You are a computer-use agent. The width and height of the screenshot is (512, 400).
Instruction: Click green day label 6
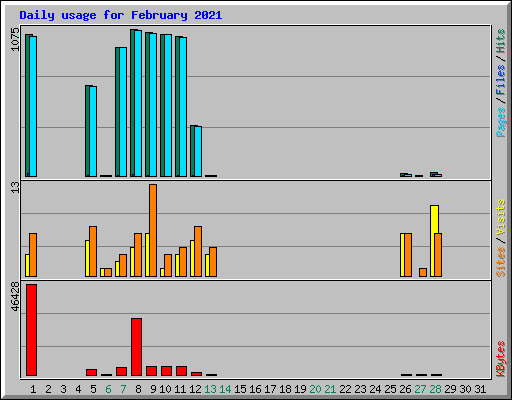108,389
